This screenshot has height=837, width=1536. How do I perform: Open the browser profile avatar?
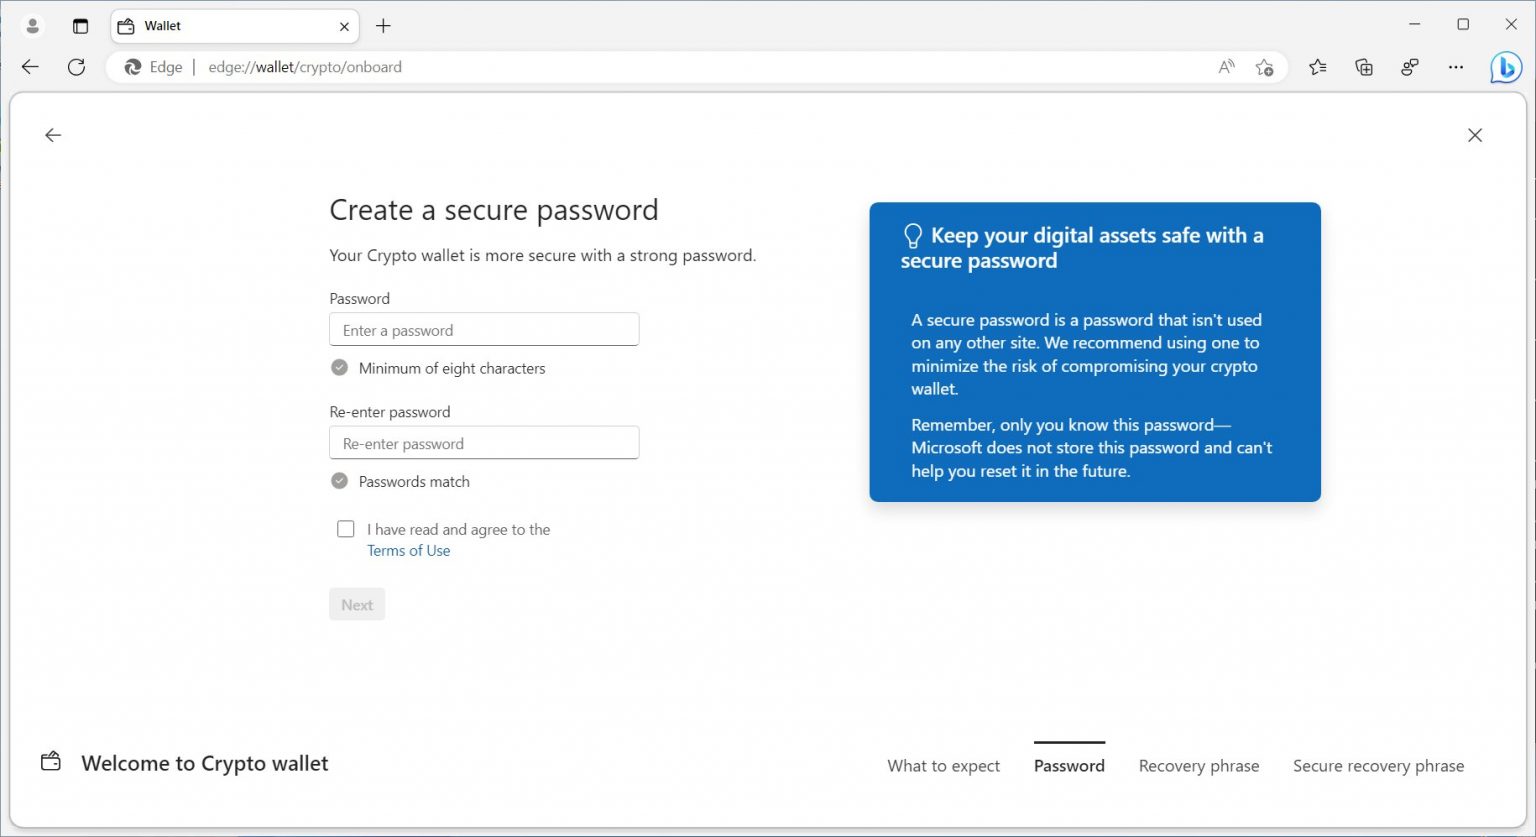click(31, 25)
